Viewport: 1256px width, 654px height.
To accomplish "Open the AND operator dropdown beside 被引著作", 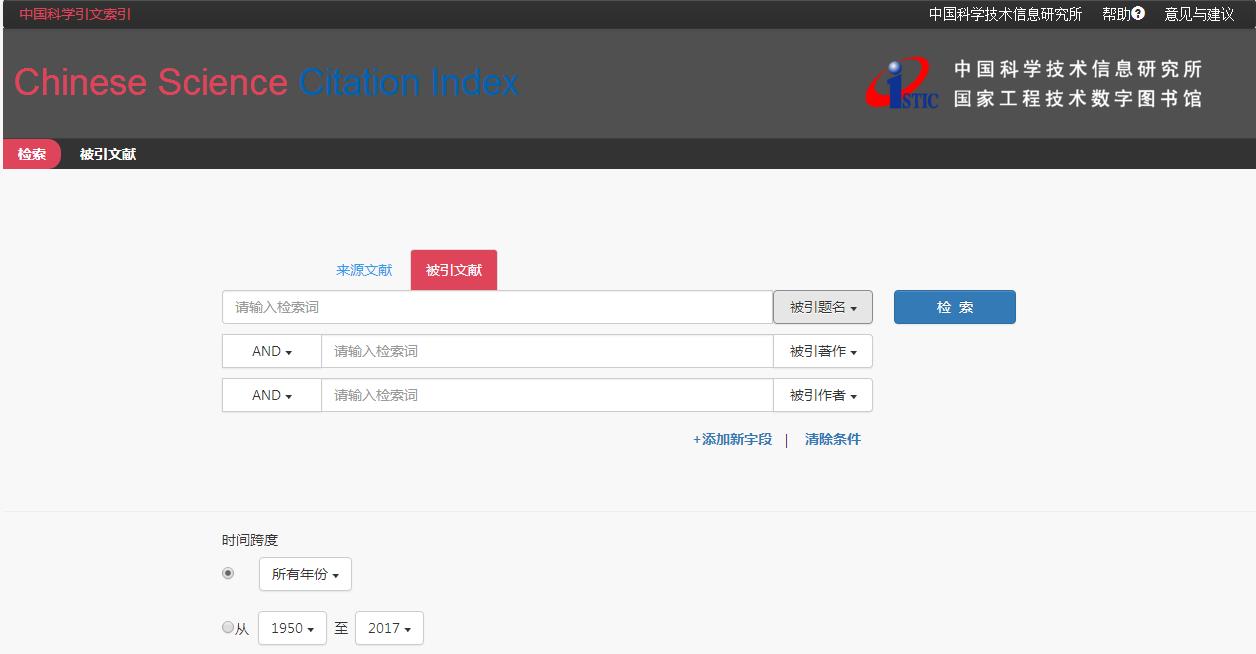I will click(272, 351).
